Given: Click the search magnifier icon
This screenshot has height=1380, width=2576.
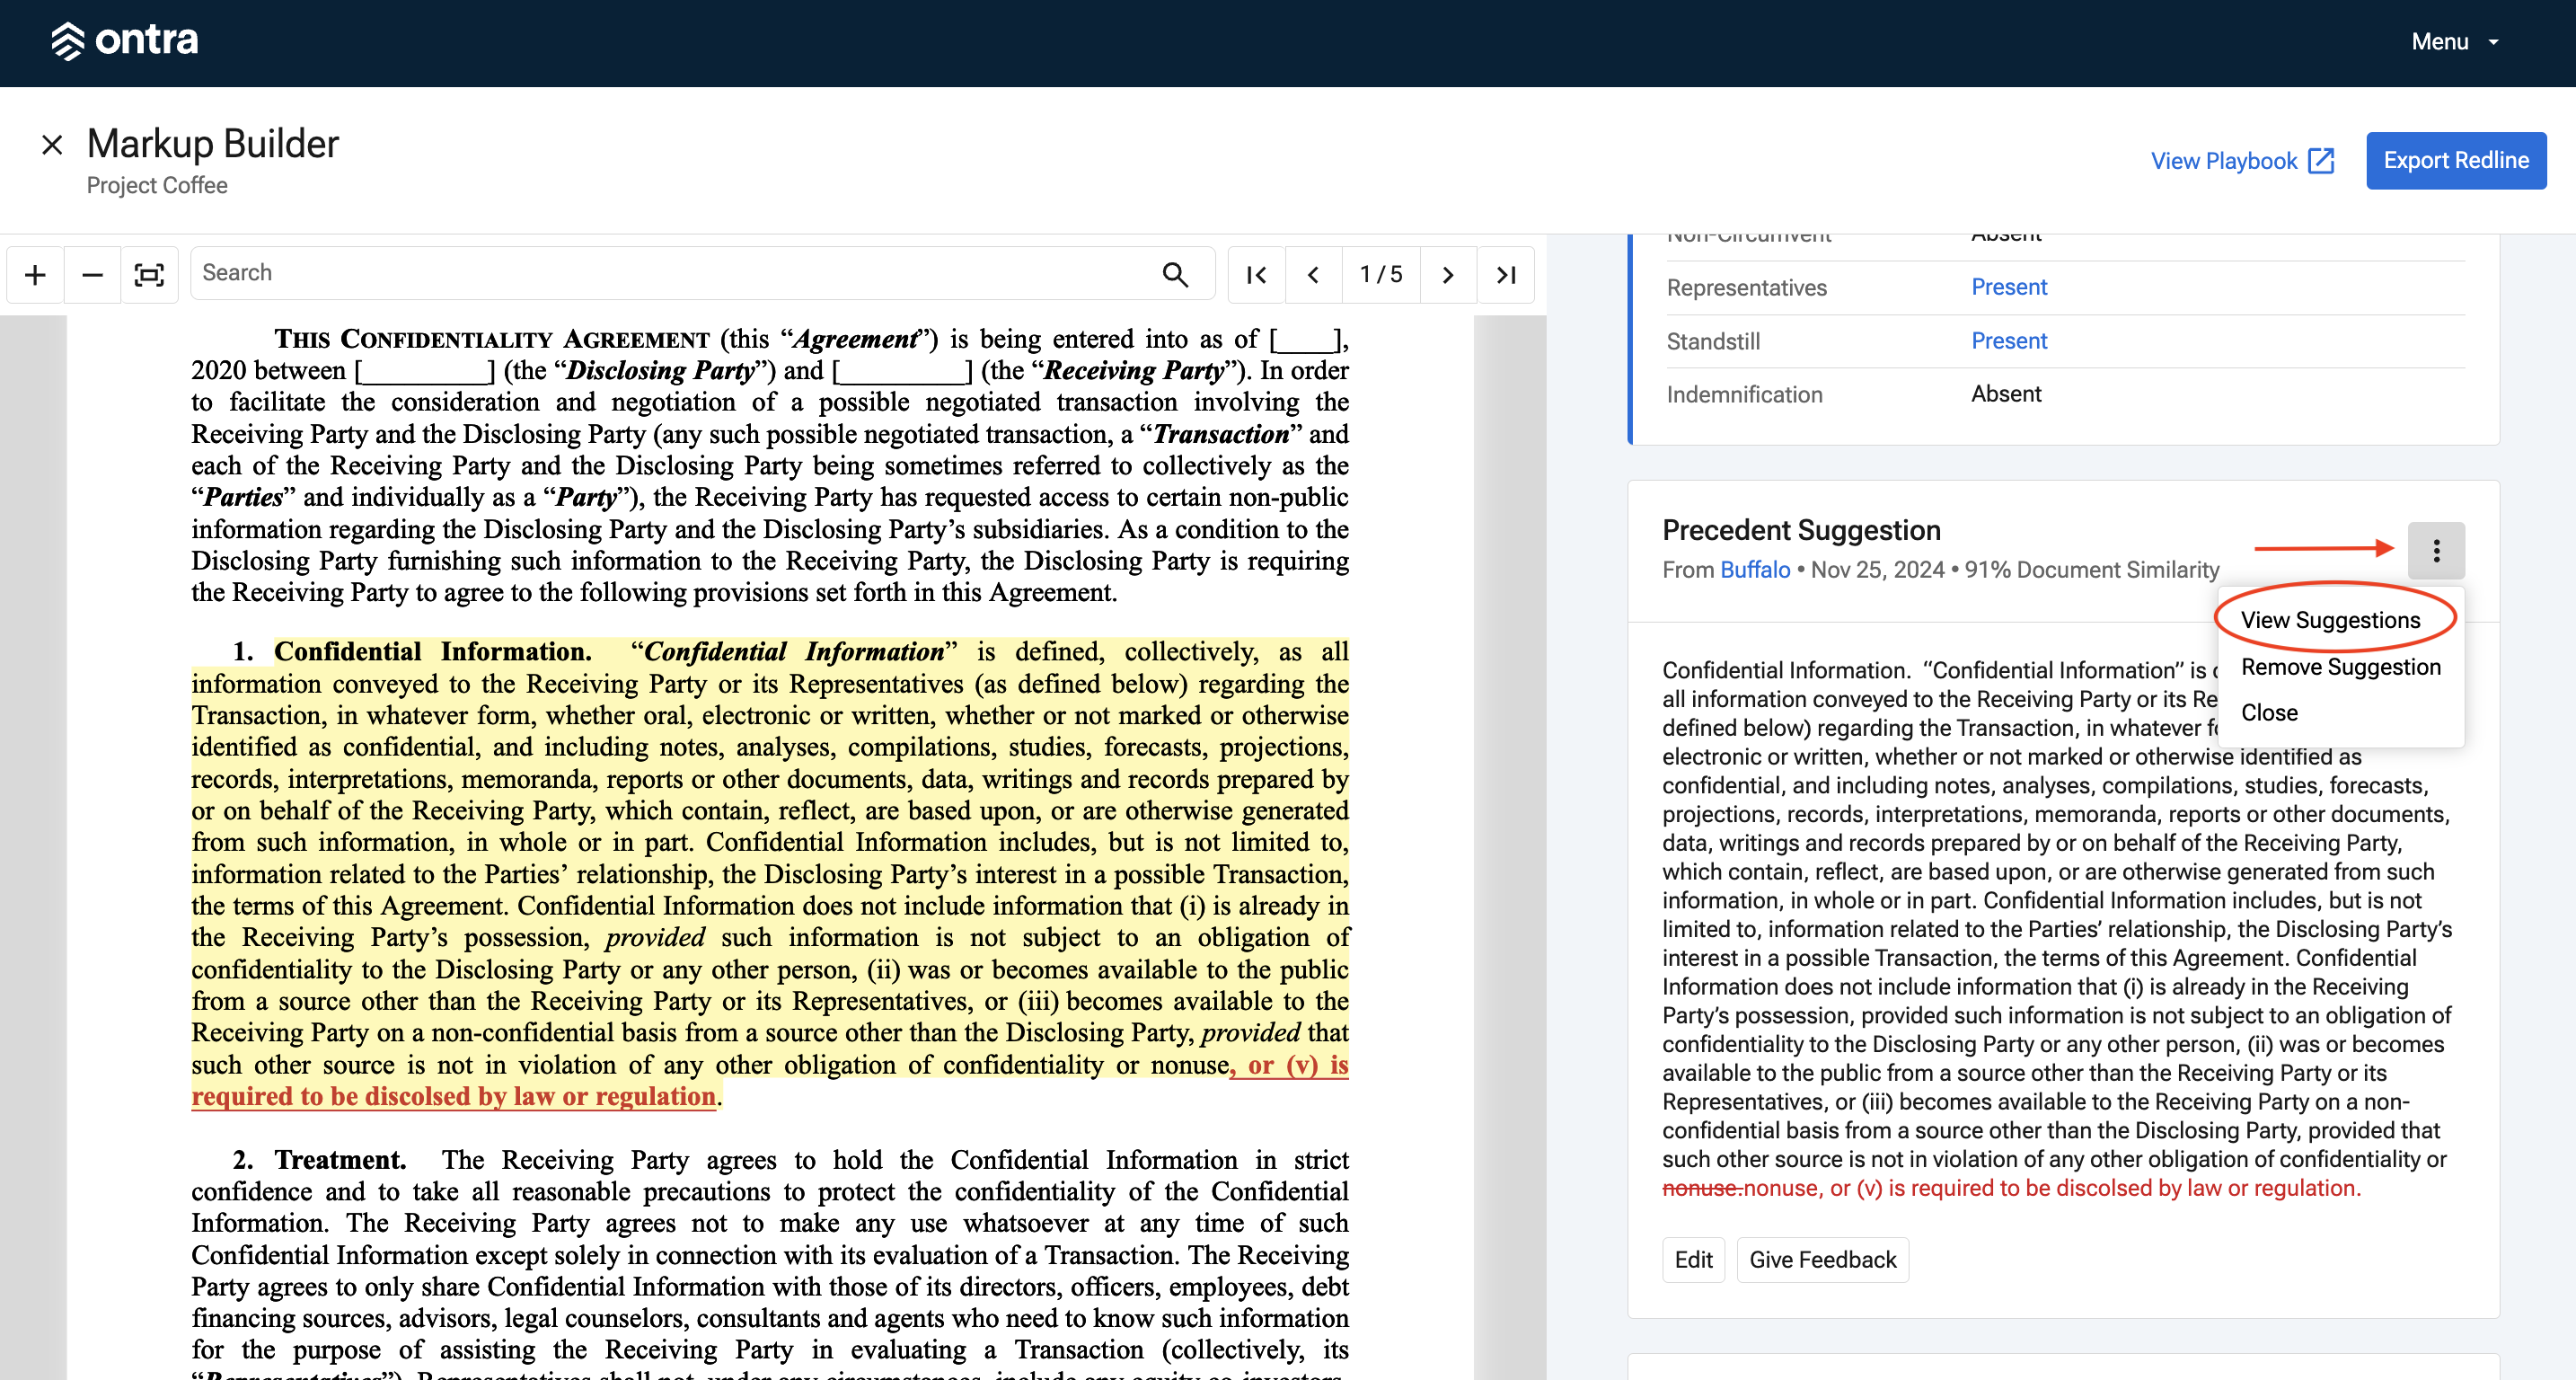Looking at the screenshot, I should click(1175, 274).
